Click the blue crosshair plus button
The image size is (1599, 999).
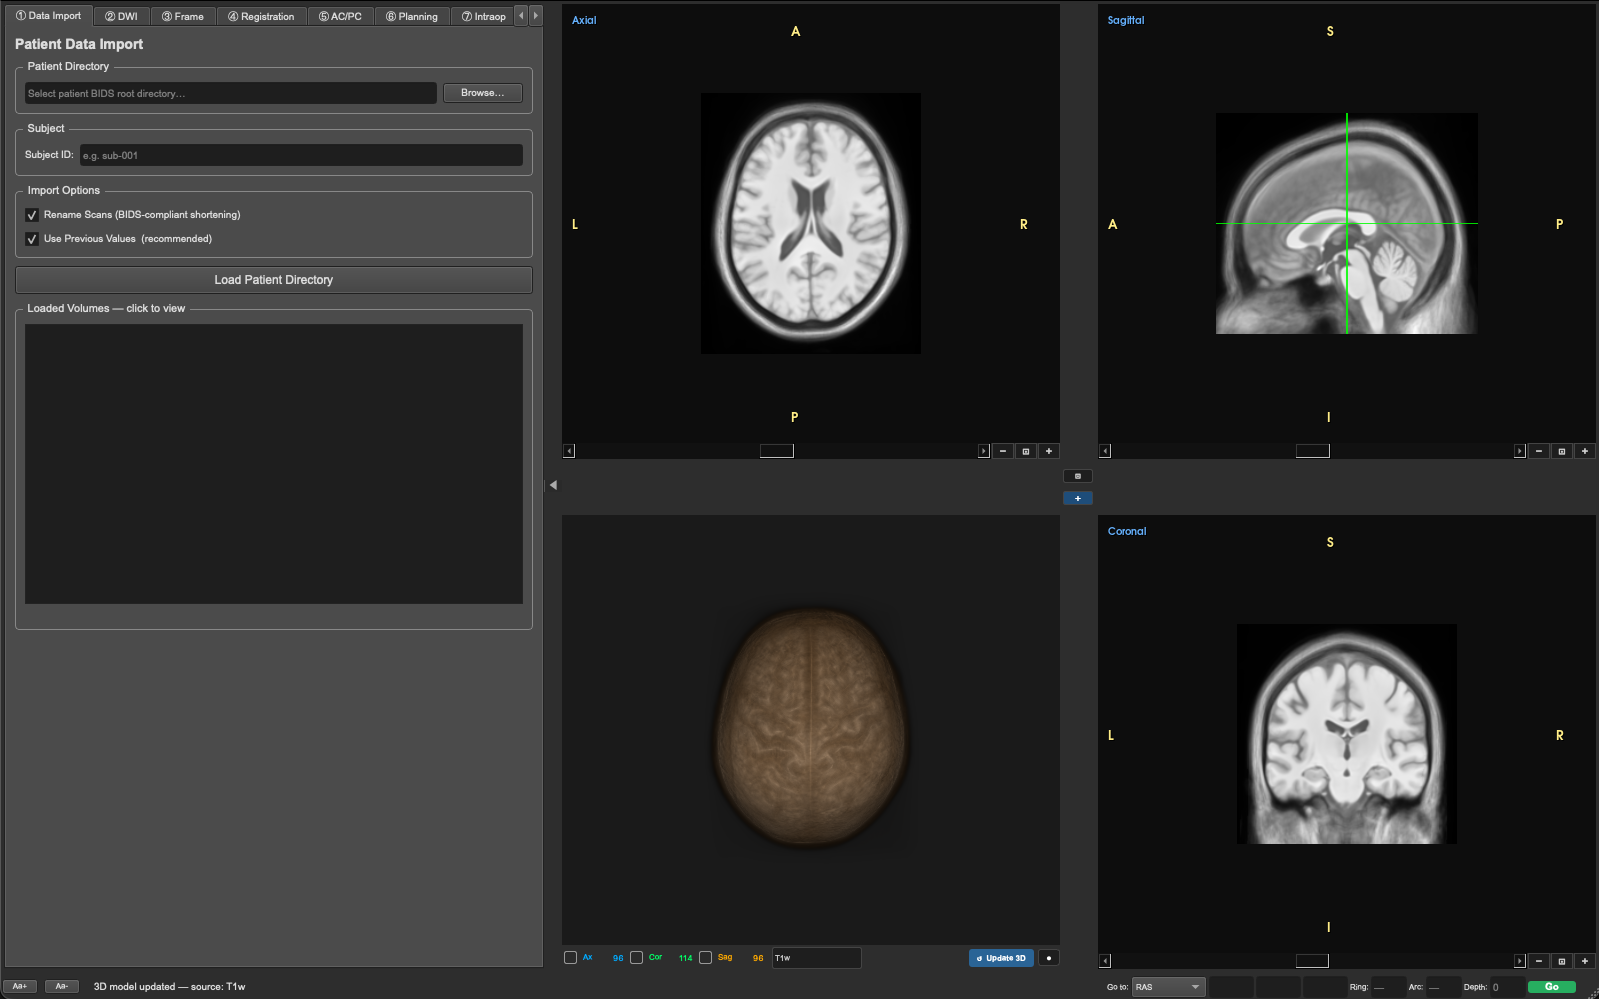coord(1077,498)
